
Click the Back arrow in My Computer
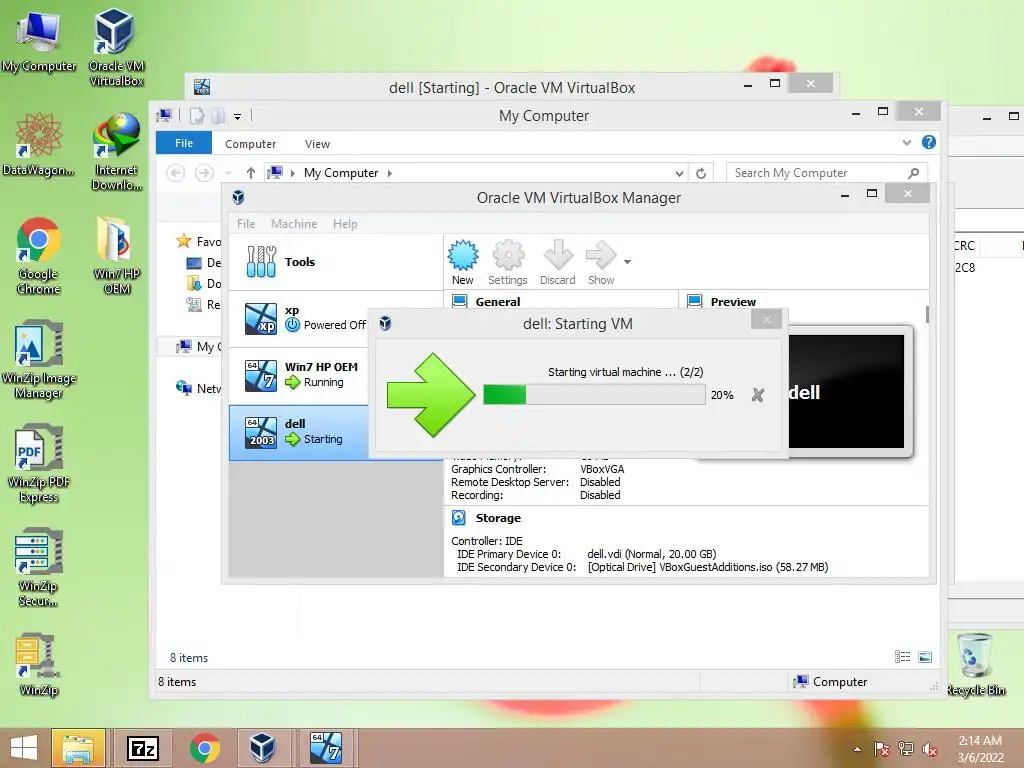[x=176, y=173]
